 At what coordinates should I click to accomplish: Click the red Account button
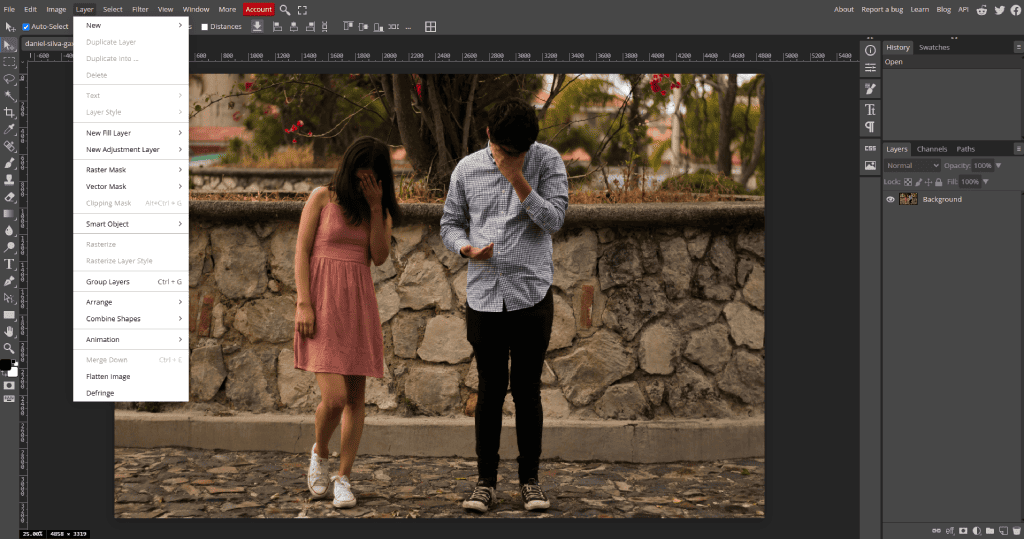point(258,9)
